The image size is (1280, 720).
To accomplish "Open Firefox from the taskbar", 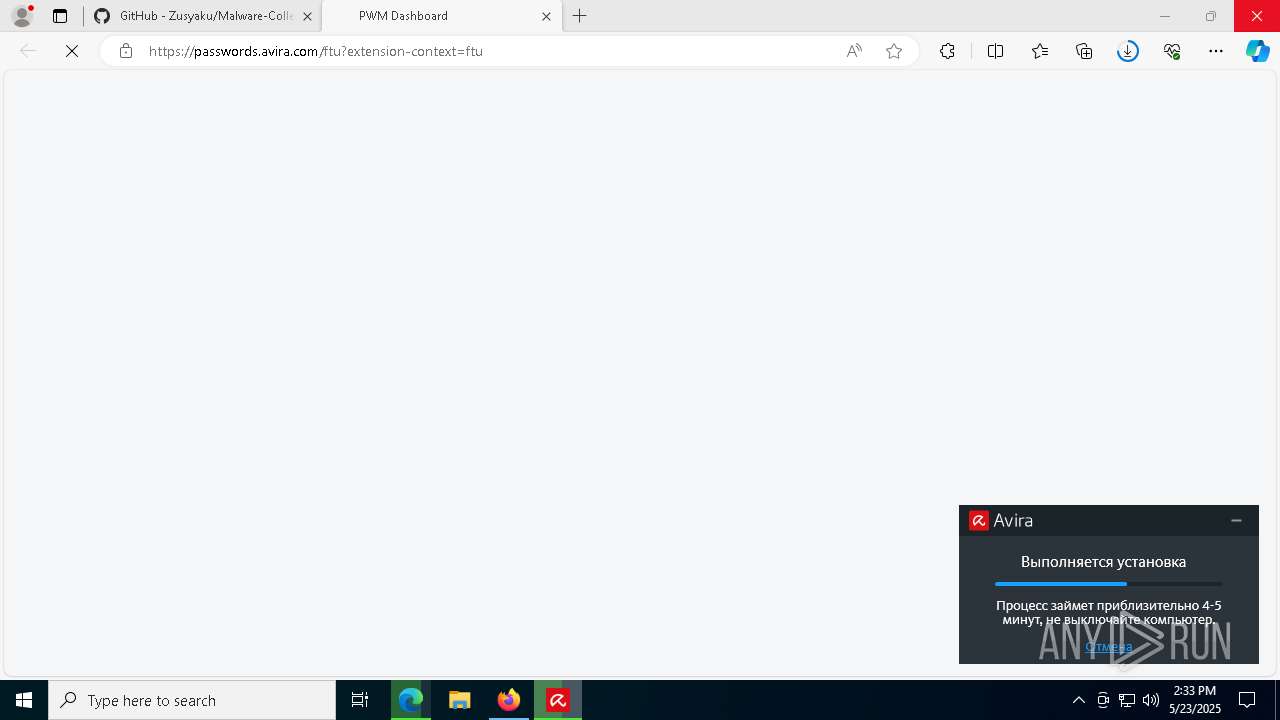I will (509, 700).
